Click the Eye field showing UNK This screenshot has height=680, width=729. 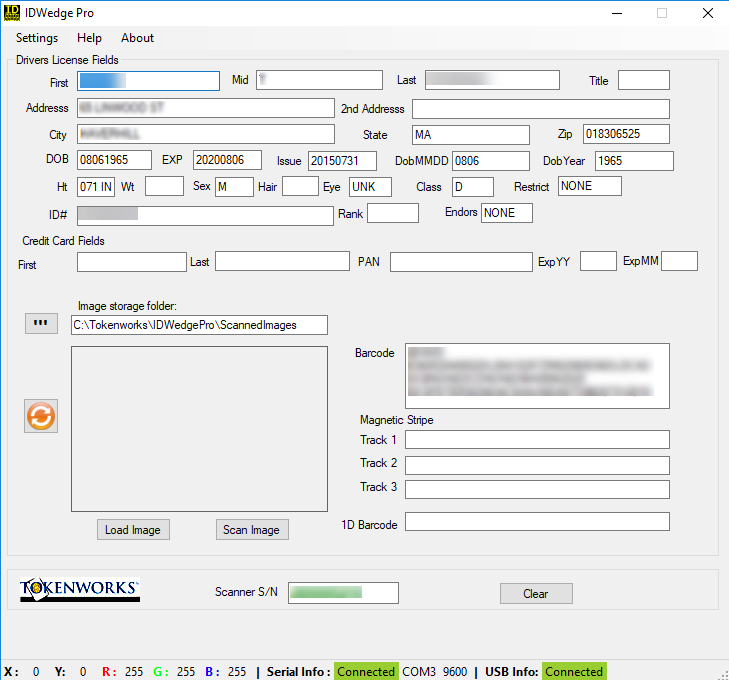(x=370, y=187)
